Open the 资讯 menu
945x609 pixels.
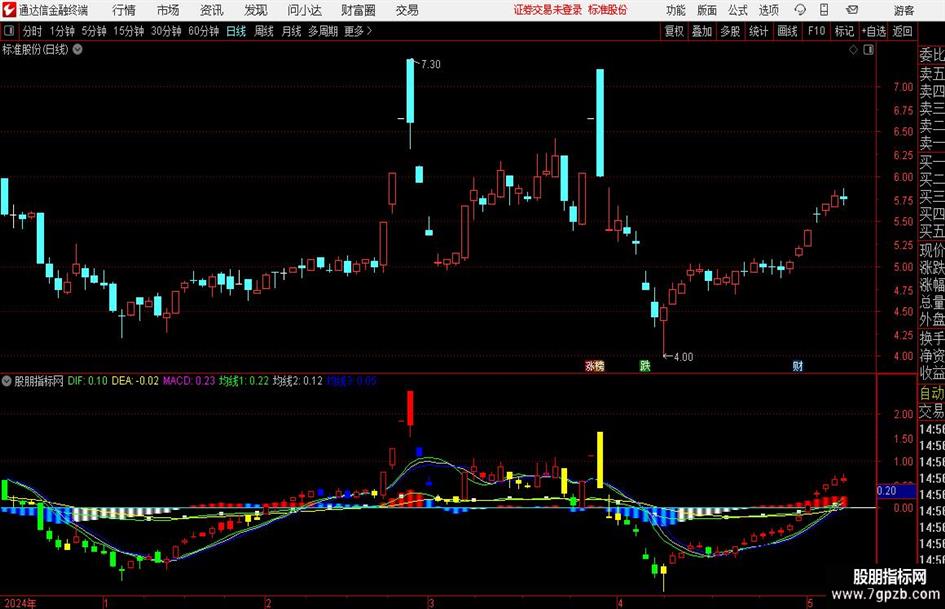(212, 10)
